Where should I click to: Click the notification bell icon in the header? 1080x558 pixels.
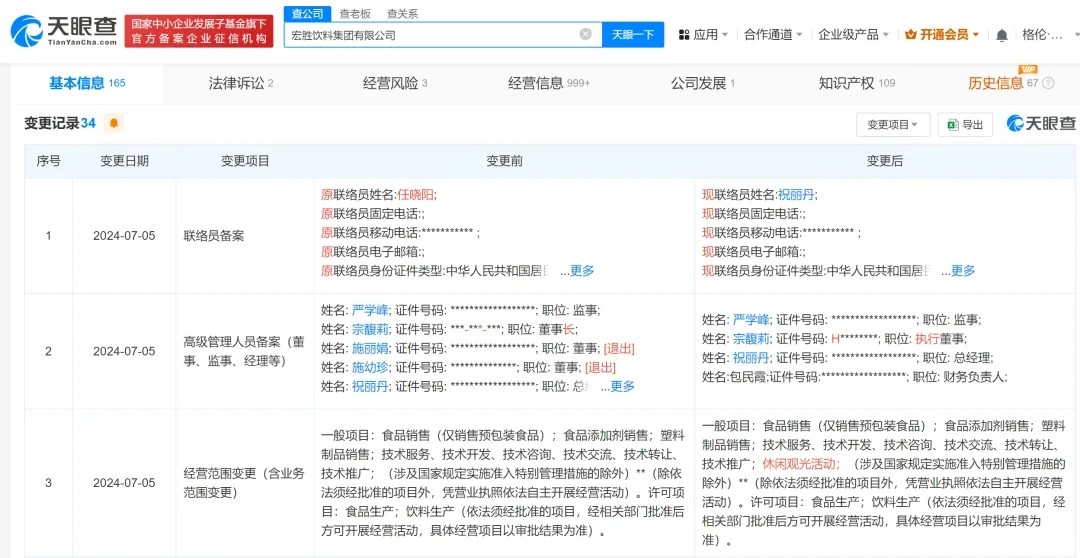pos(1002,35)
